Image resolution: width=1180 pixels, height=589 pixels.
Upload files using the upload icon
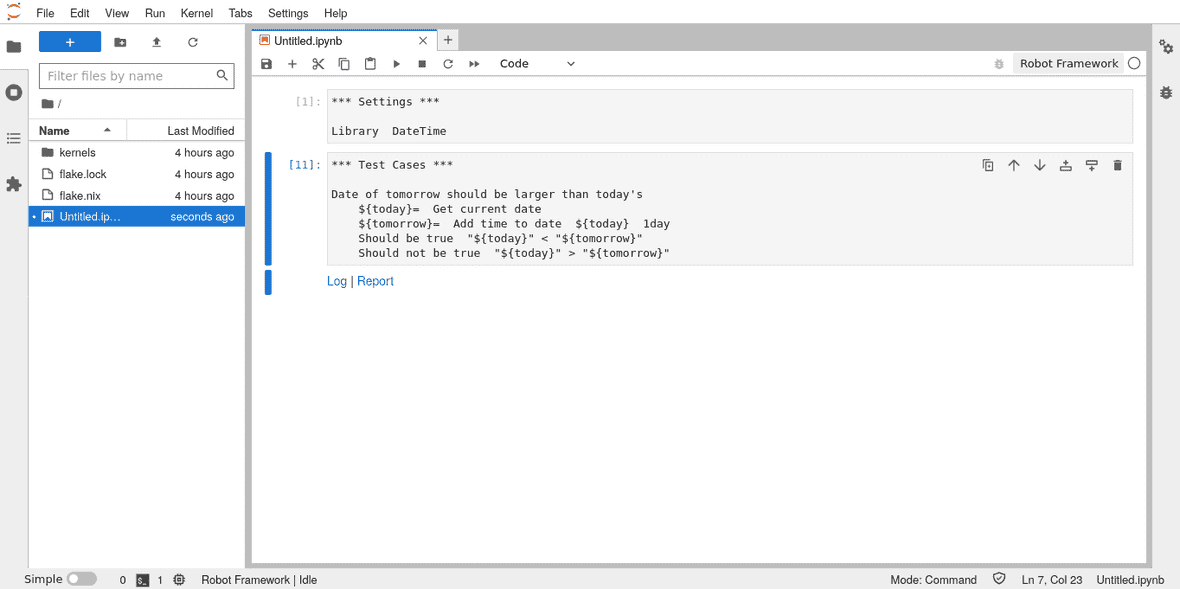click(x=156, y=42)
